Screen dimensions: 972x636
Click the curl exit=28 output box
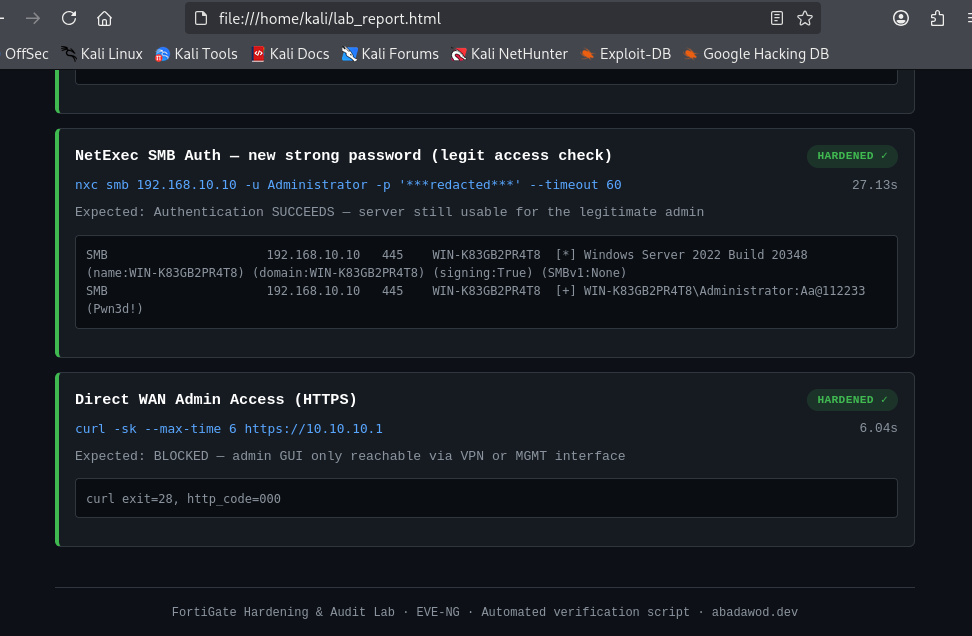pos(486,498)
